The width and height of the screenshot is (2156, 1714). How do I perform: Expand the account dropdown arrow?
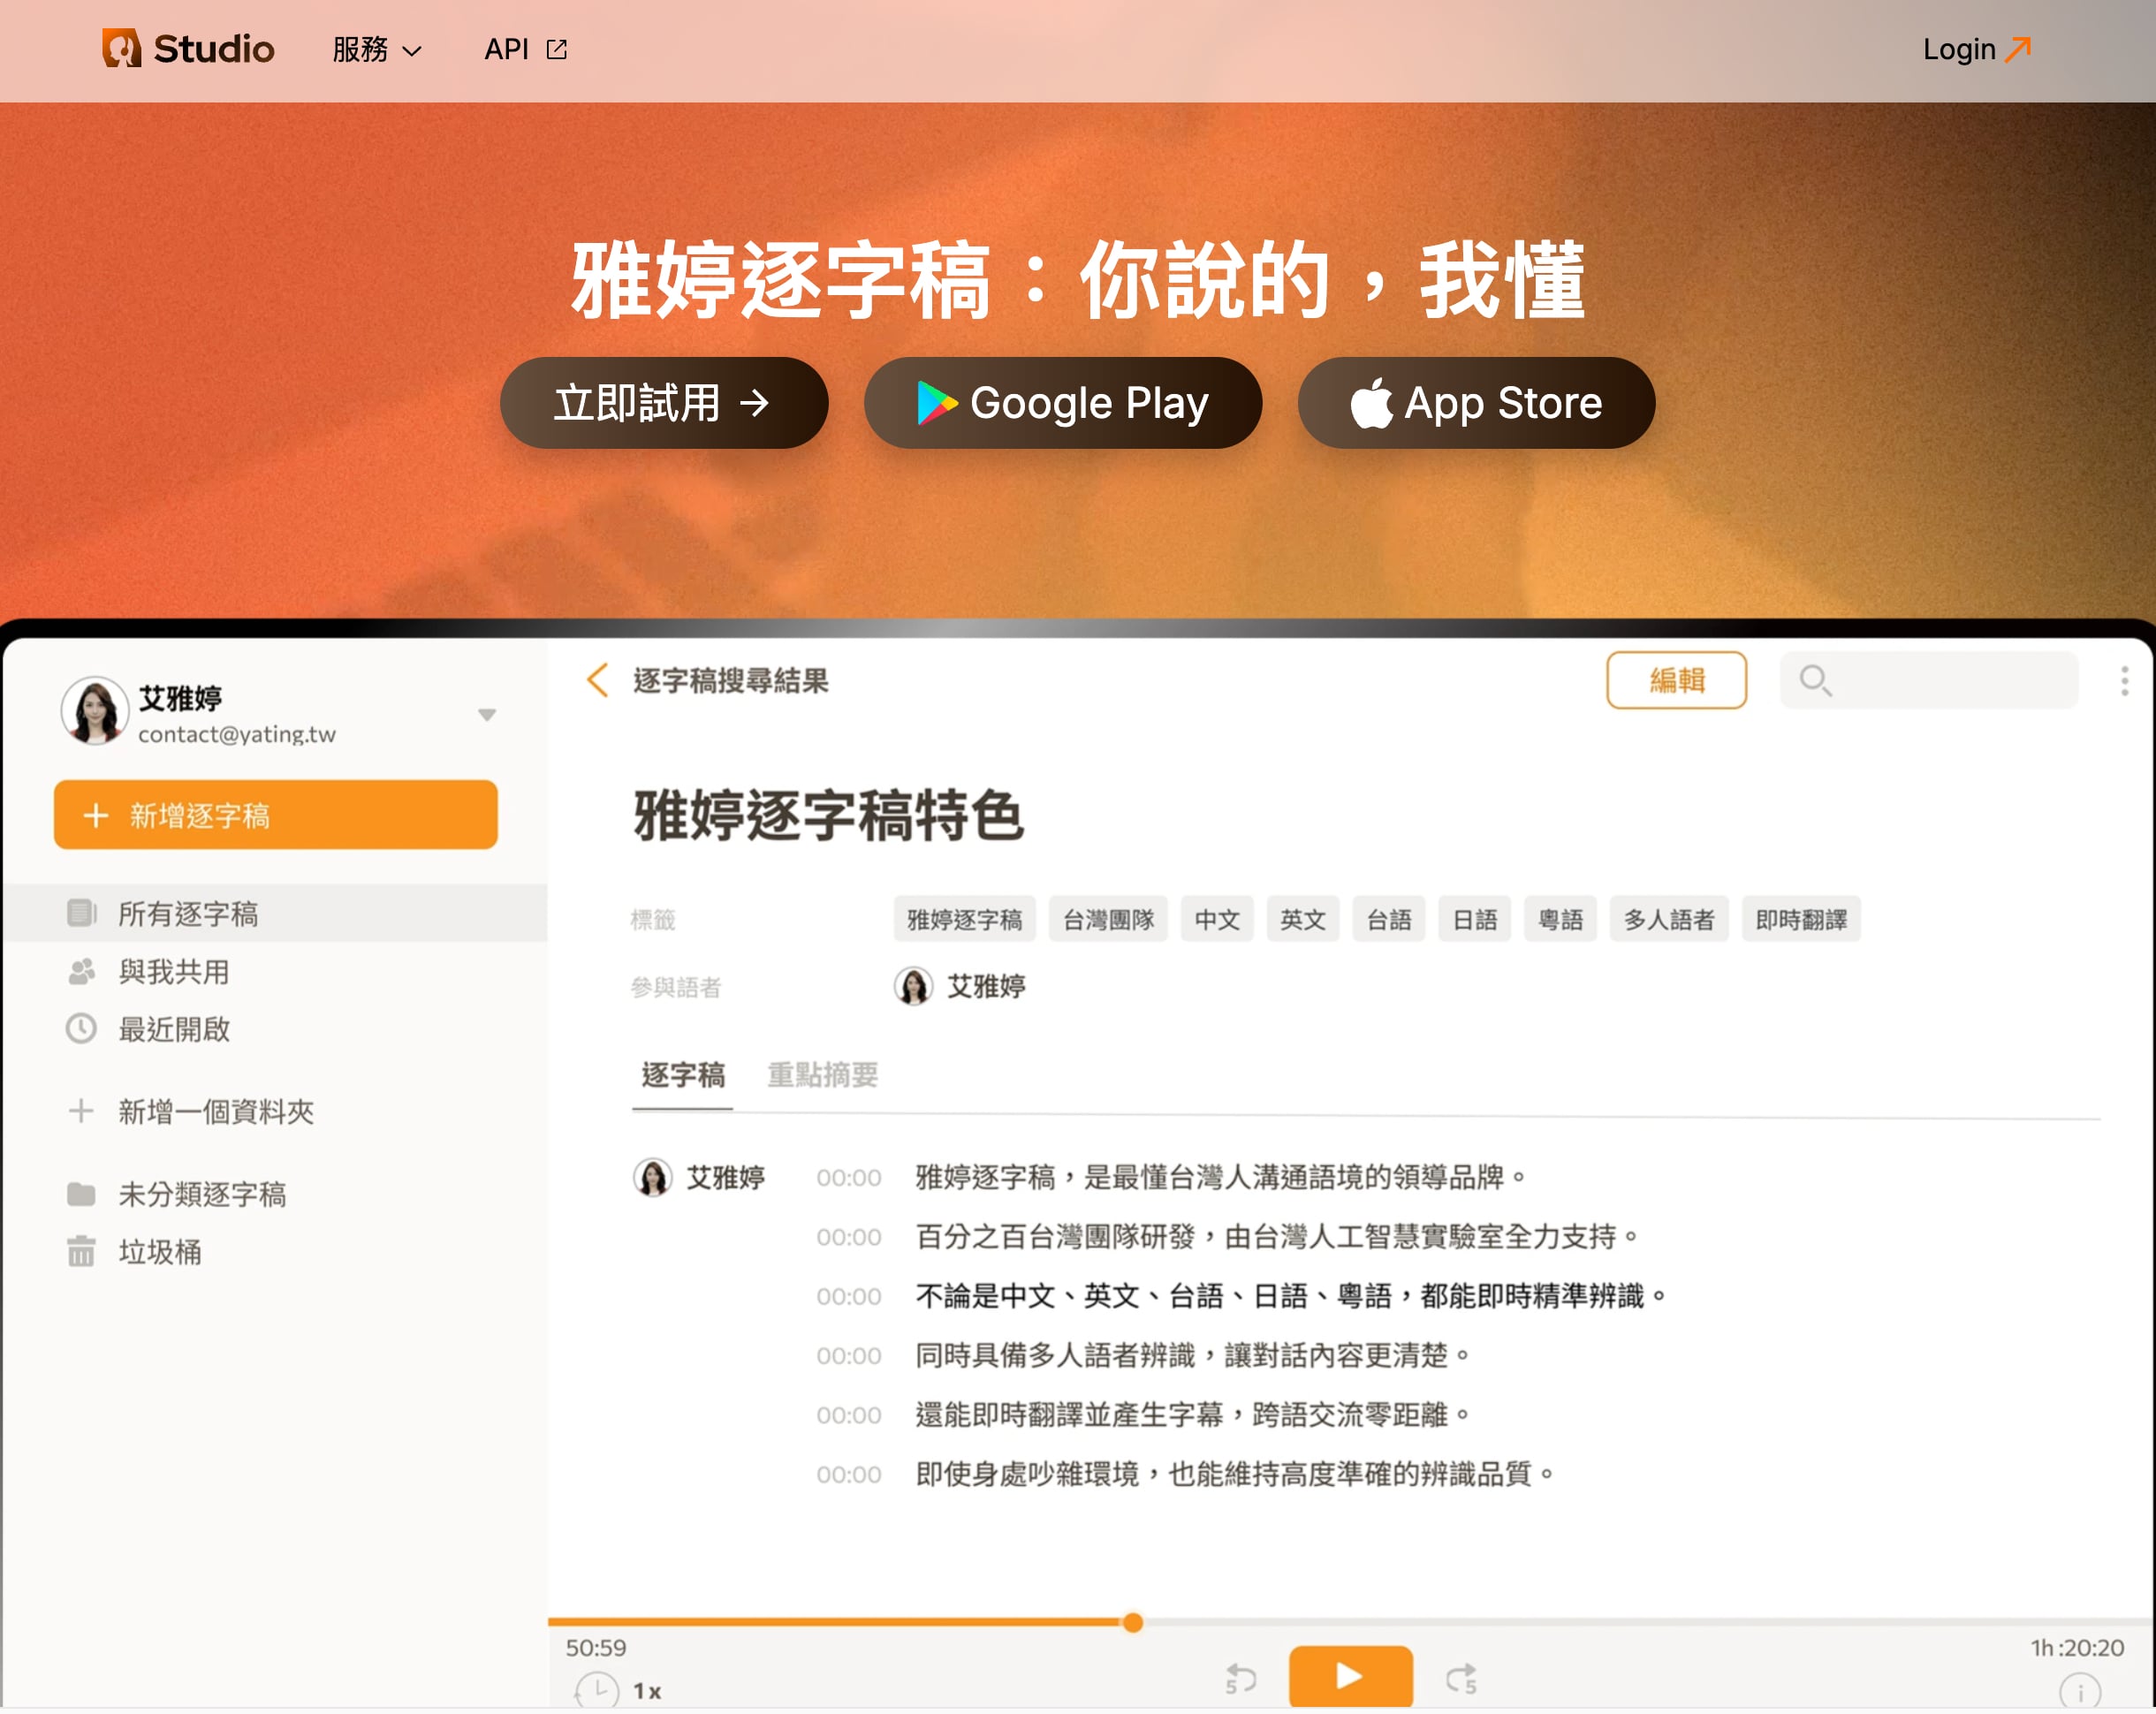(x=487, y=714)
